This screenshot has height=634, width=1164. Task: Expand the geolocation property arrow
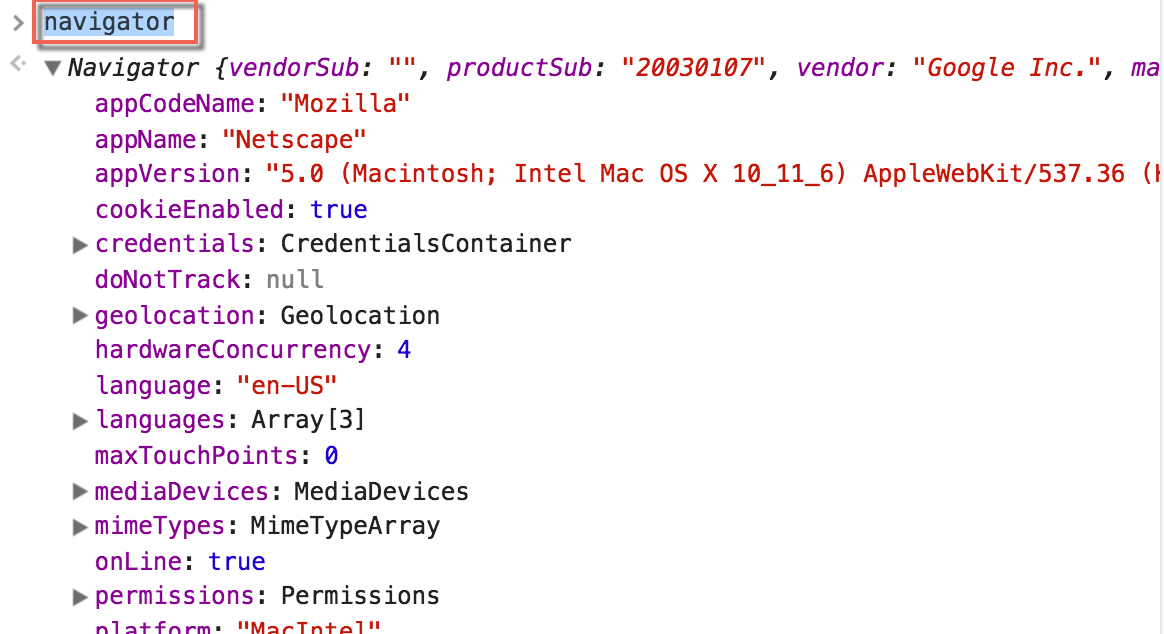(79, 316)
